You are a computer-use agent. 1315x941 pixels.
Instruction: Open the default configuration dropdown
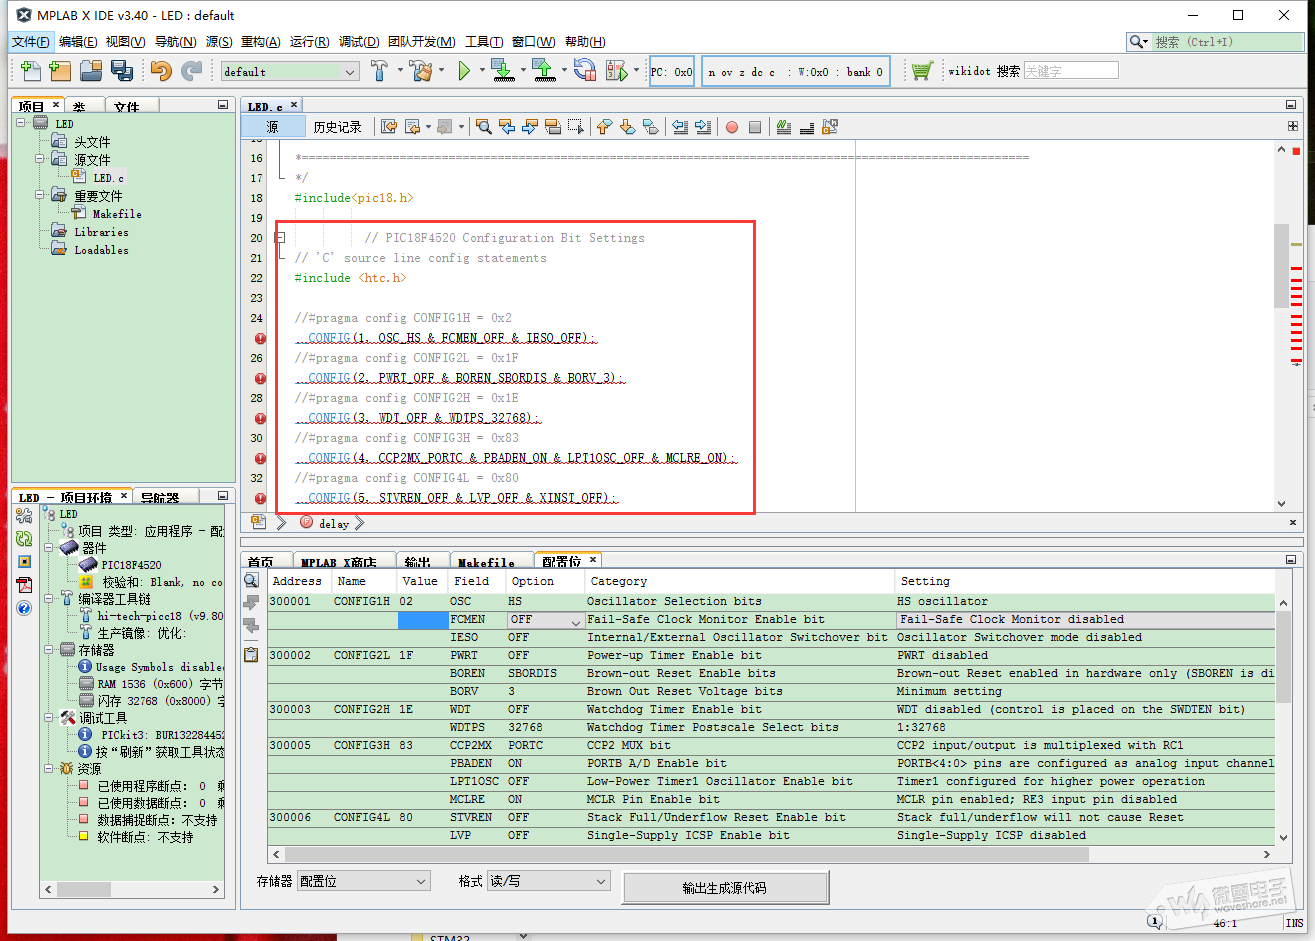(x=290, y=72)
